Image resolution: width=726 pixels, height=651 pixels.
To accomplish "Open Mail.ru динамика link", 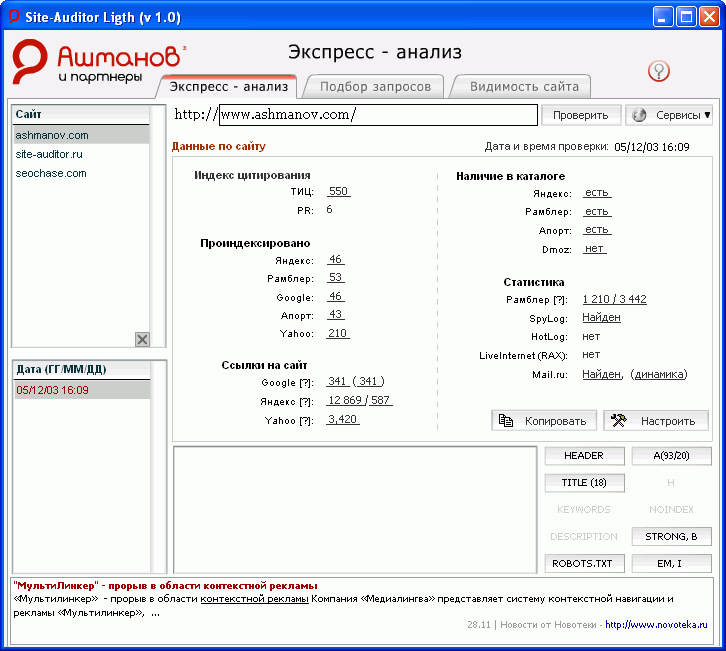I will (x=659, y=374).
